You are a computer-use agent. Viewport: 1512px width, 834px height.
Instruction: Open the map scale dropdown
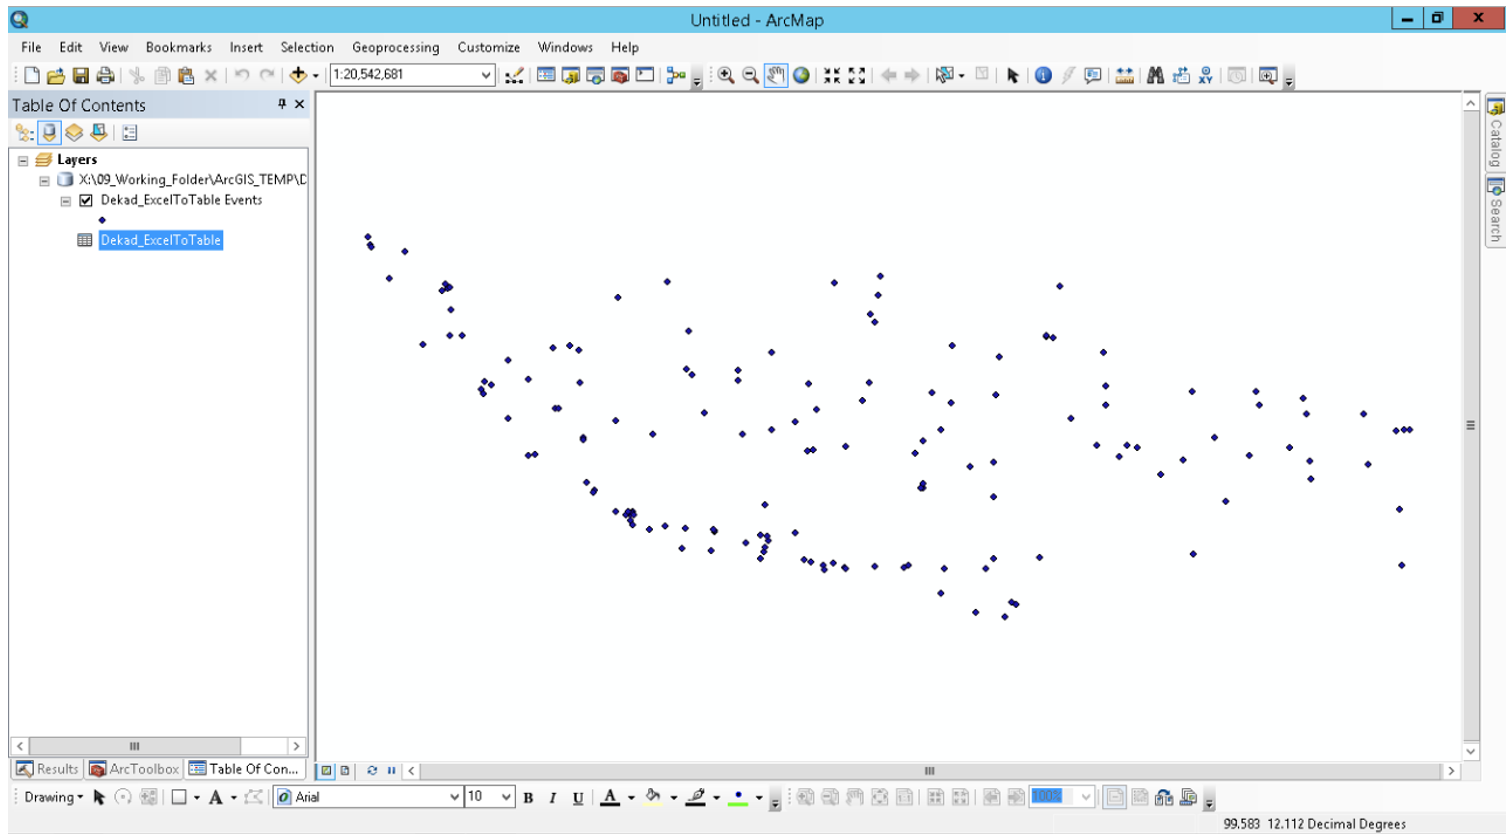(x=486, y=75)
